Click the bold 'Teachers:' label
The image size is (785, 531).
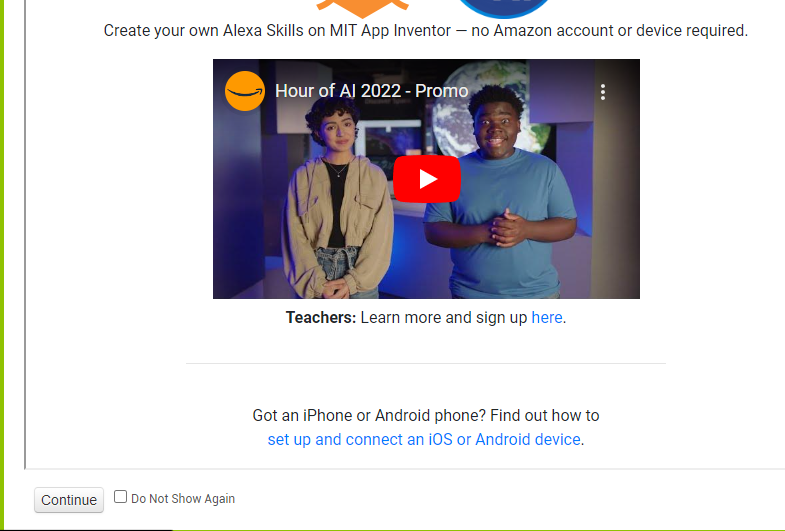321,317
